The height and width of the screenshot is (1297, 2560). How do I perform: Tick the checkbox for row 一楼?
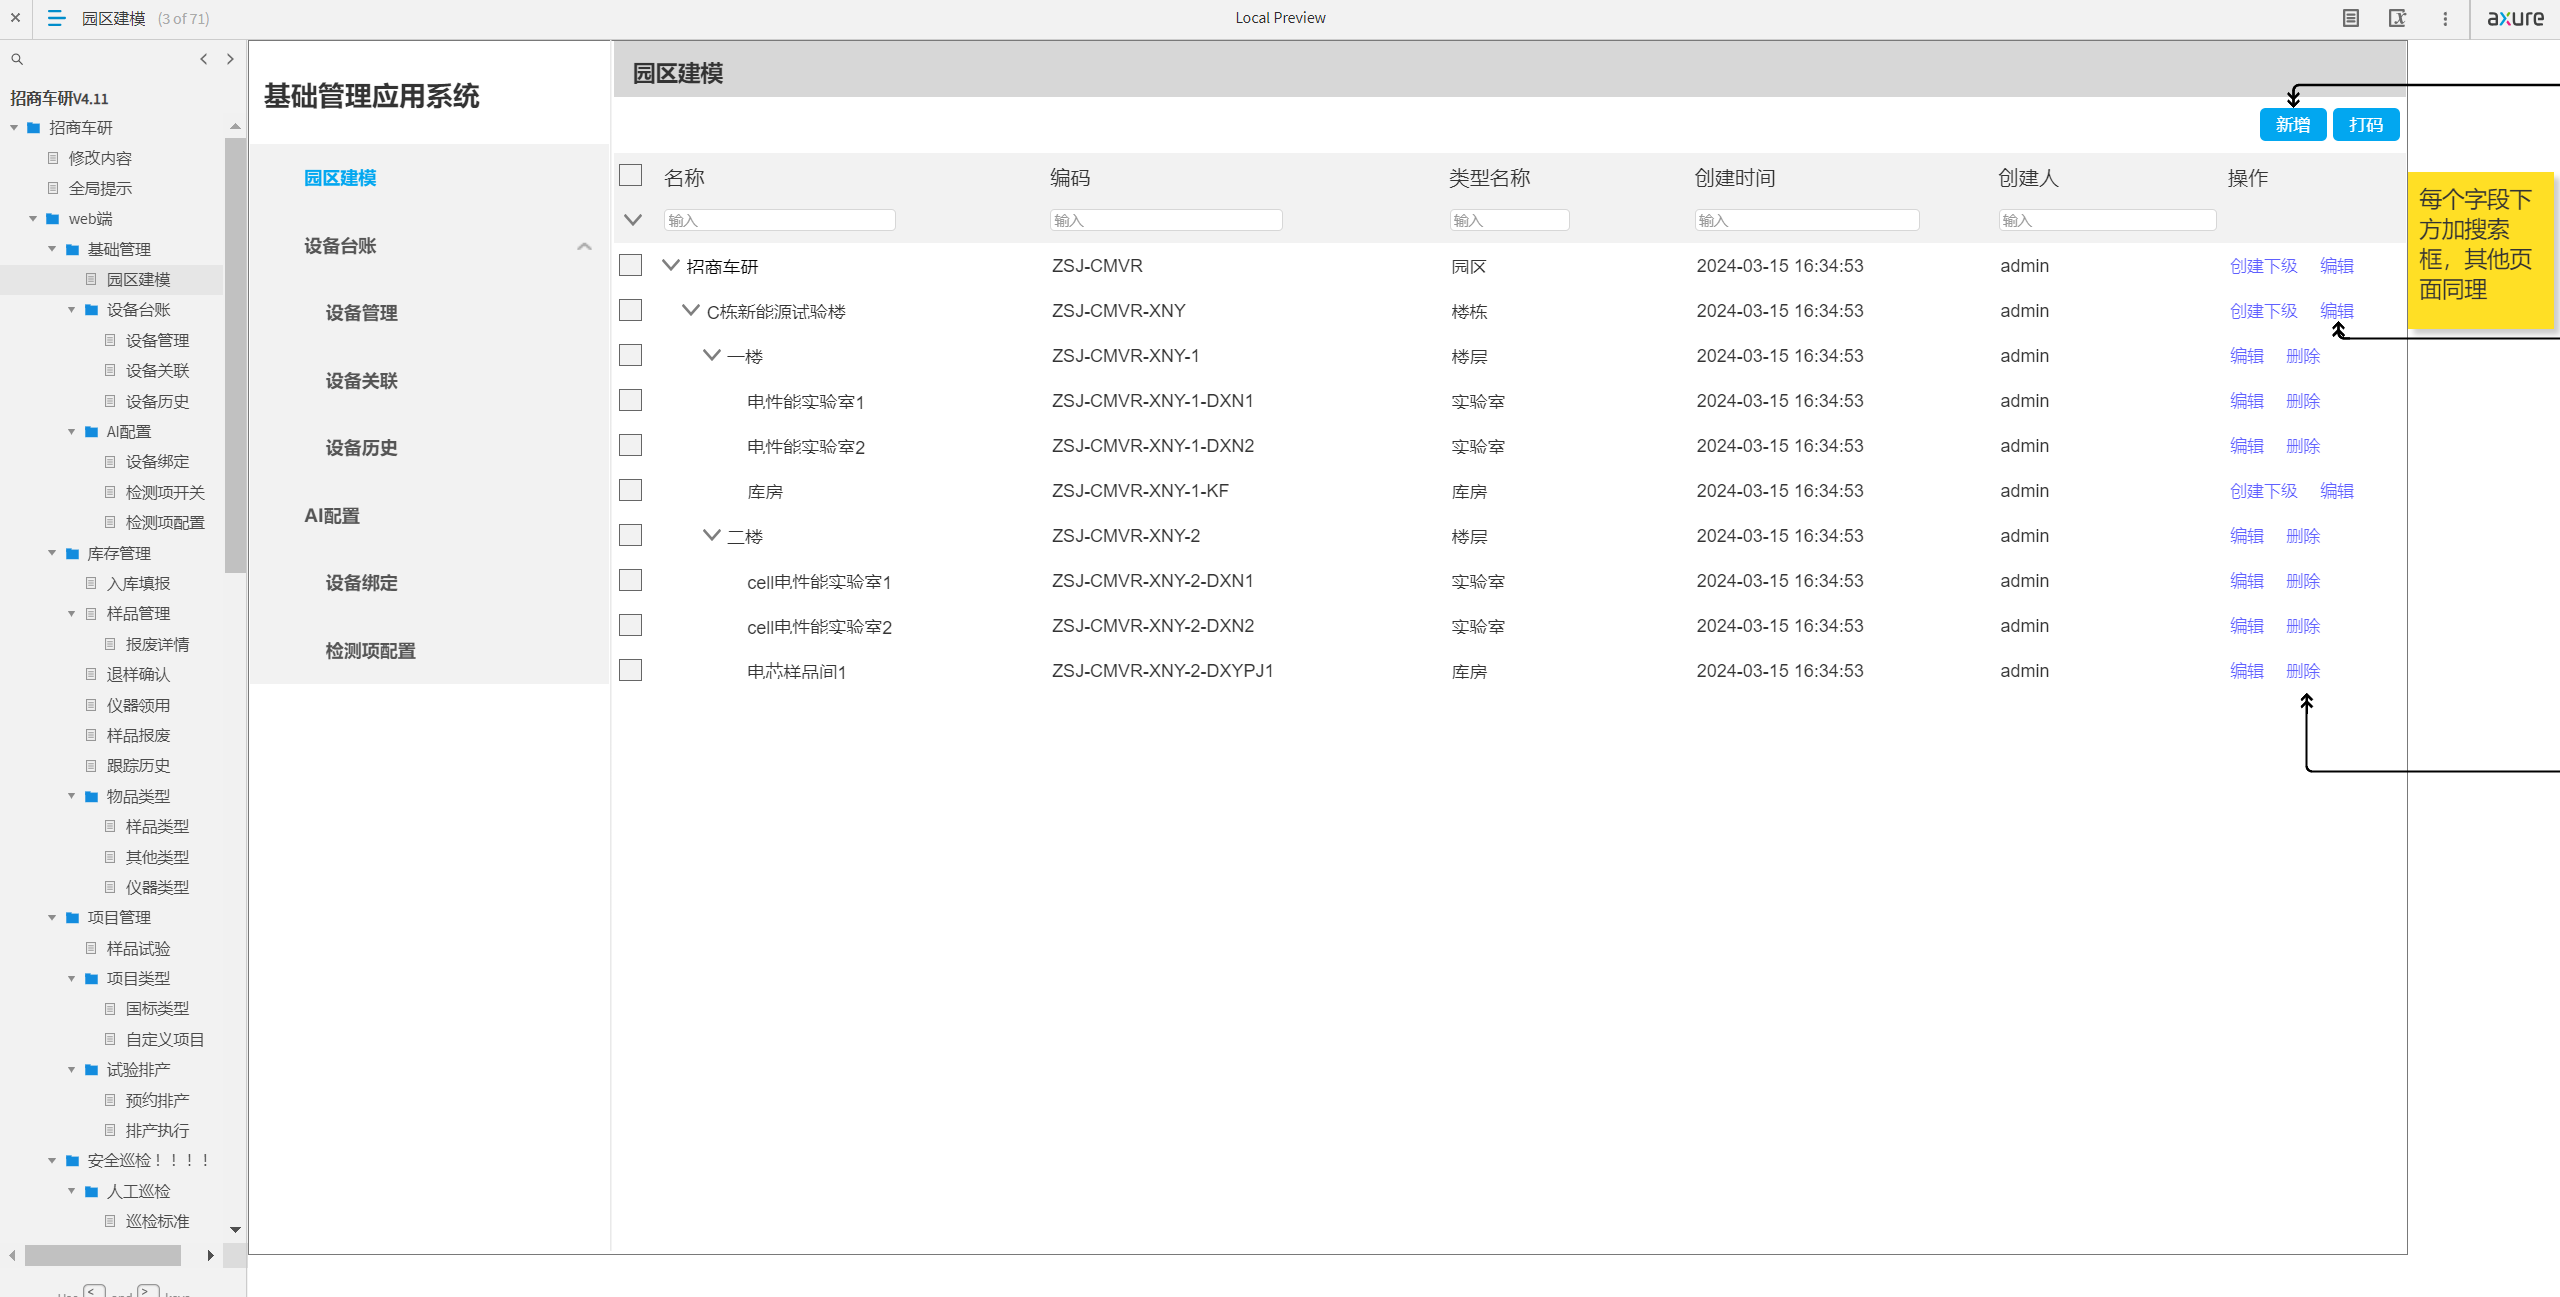630,355
